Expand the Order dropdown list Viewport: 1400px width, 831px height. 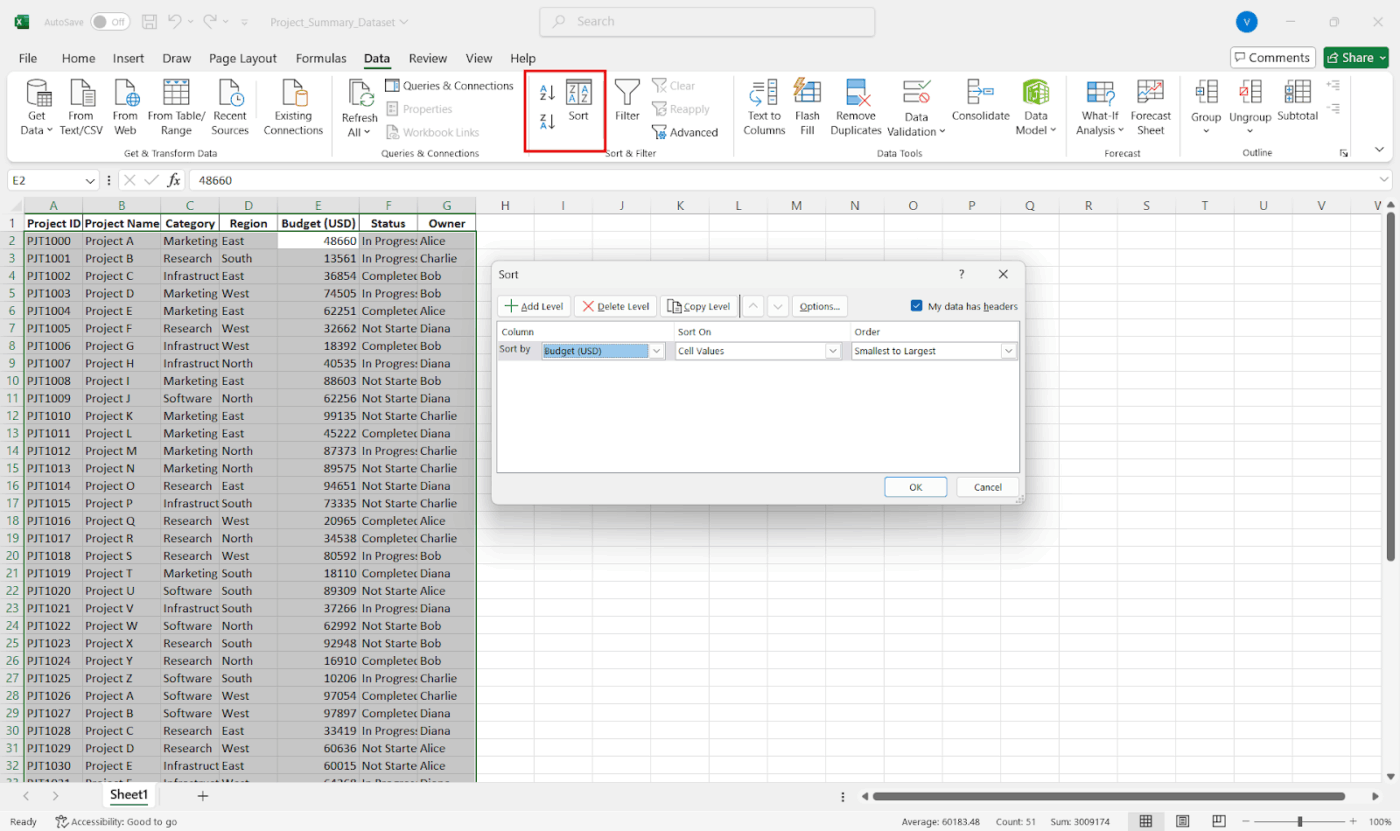pyautogui.click(x=1008, y=351)
